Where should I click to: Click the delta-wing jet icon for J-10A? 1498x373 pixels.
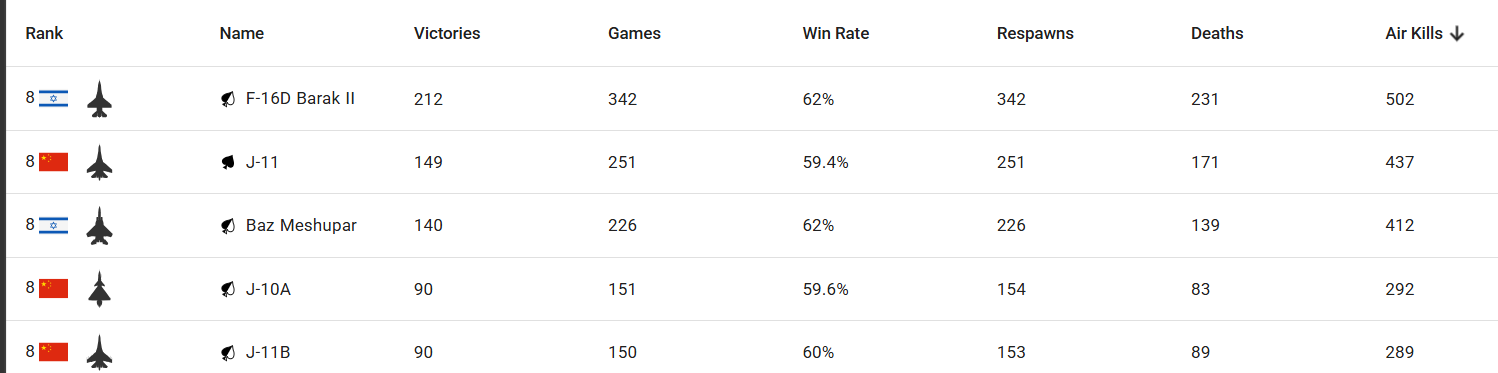point(99,289)
